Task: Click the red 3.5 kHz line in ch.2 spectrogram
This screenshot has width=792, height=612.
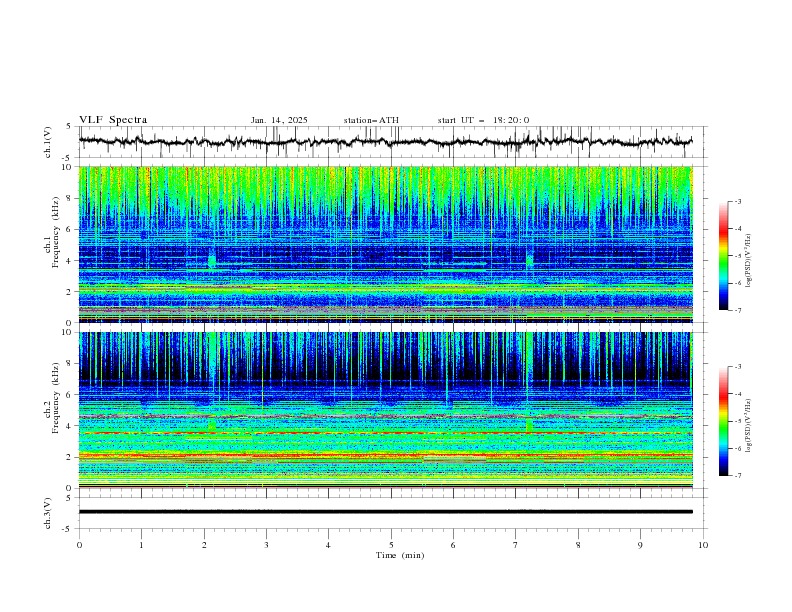Action: (385, 433)
